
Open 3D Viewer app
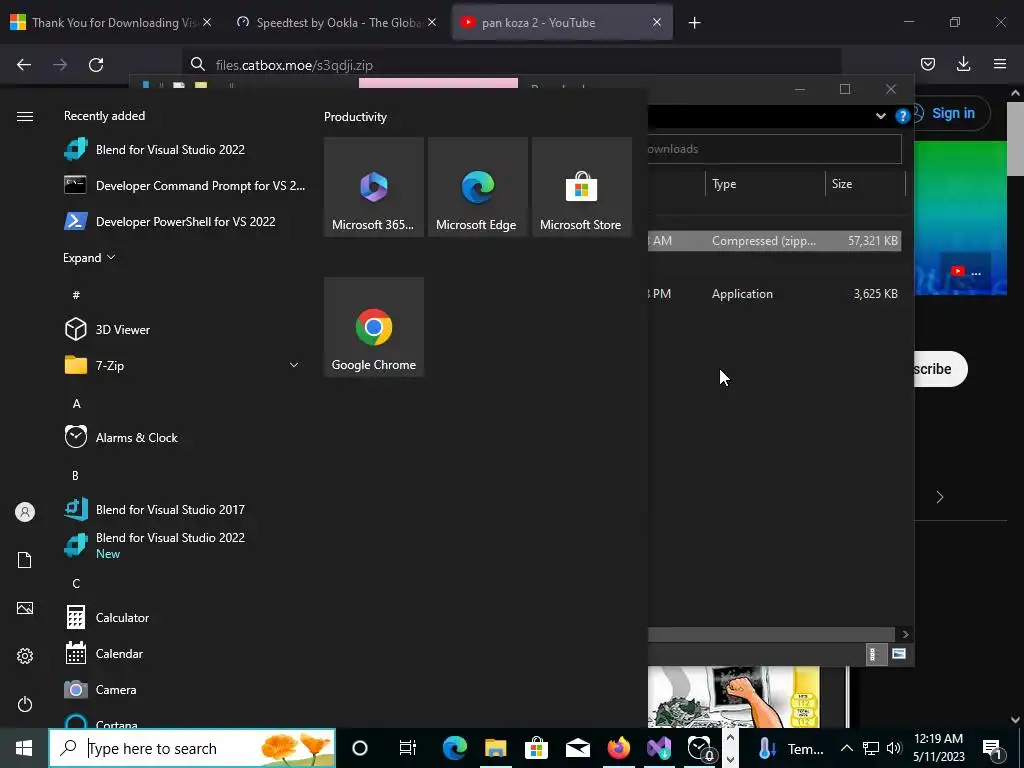point(185,330)
